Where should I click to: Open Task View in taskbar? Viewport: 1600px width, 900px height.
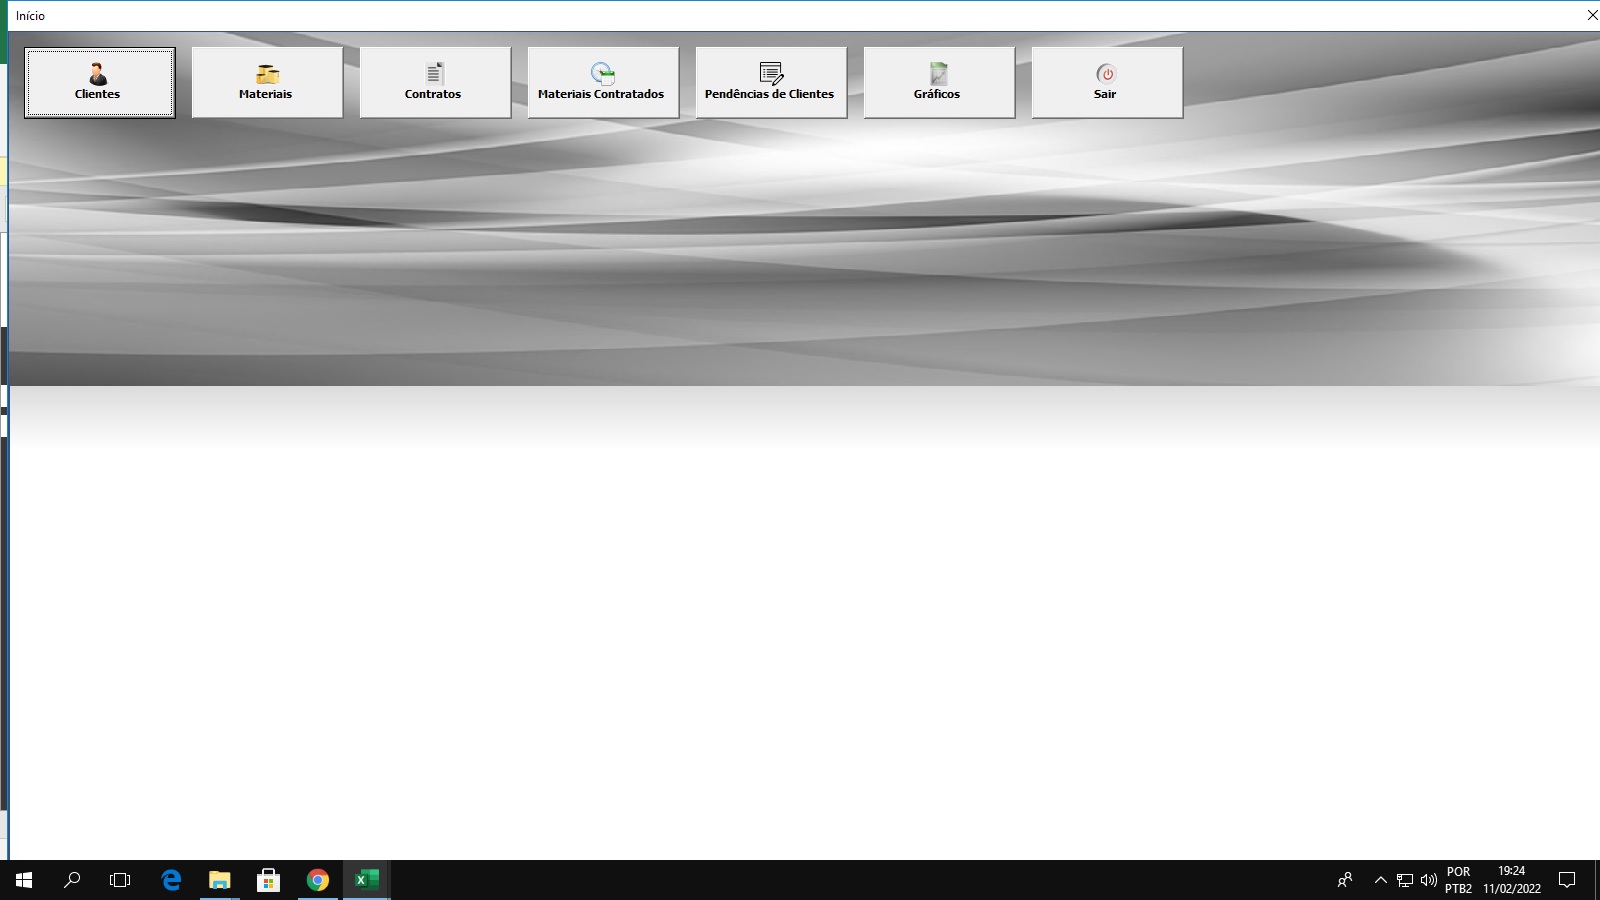tap(120, 880)
